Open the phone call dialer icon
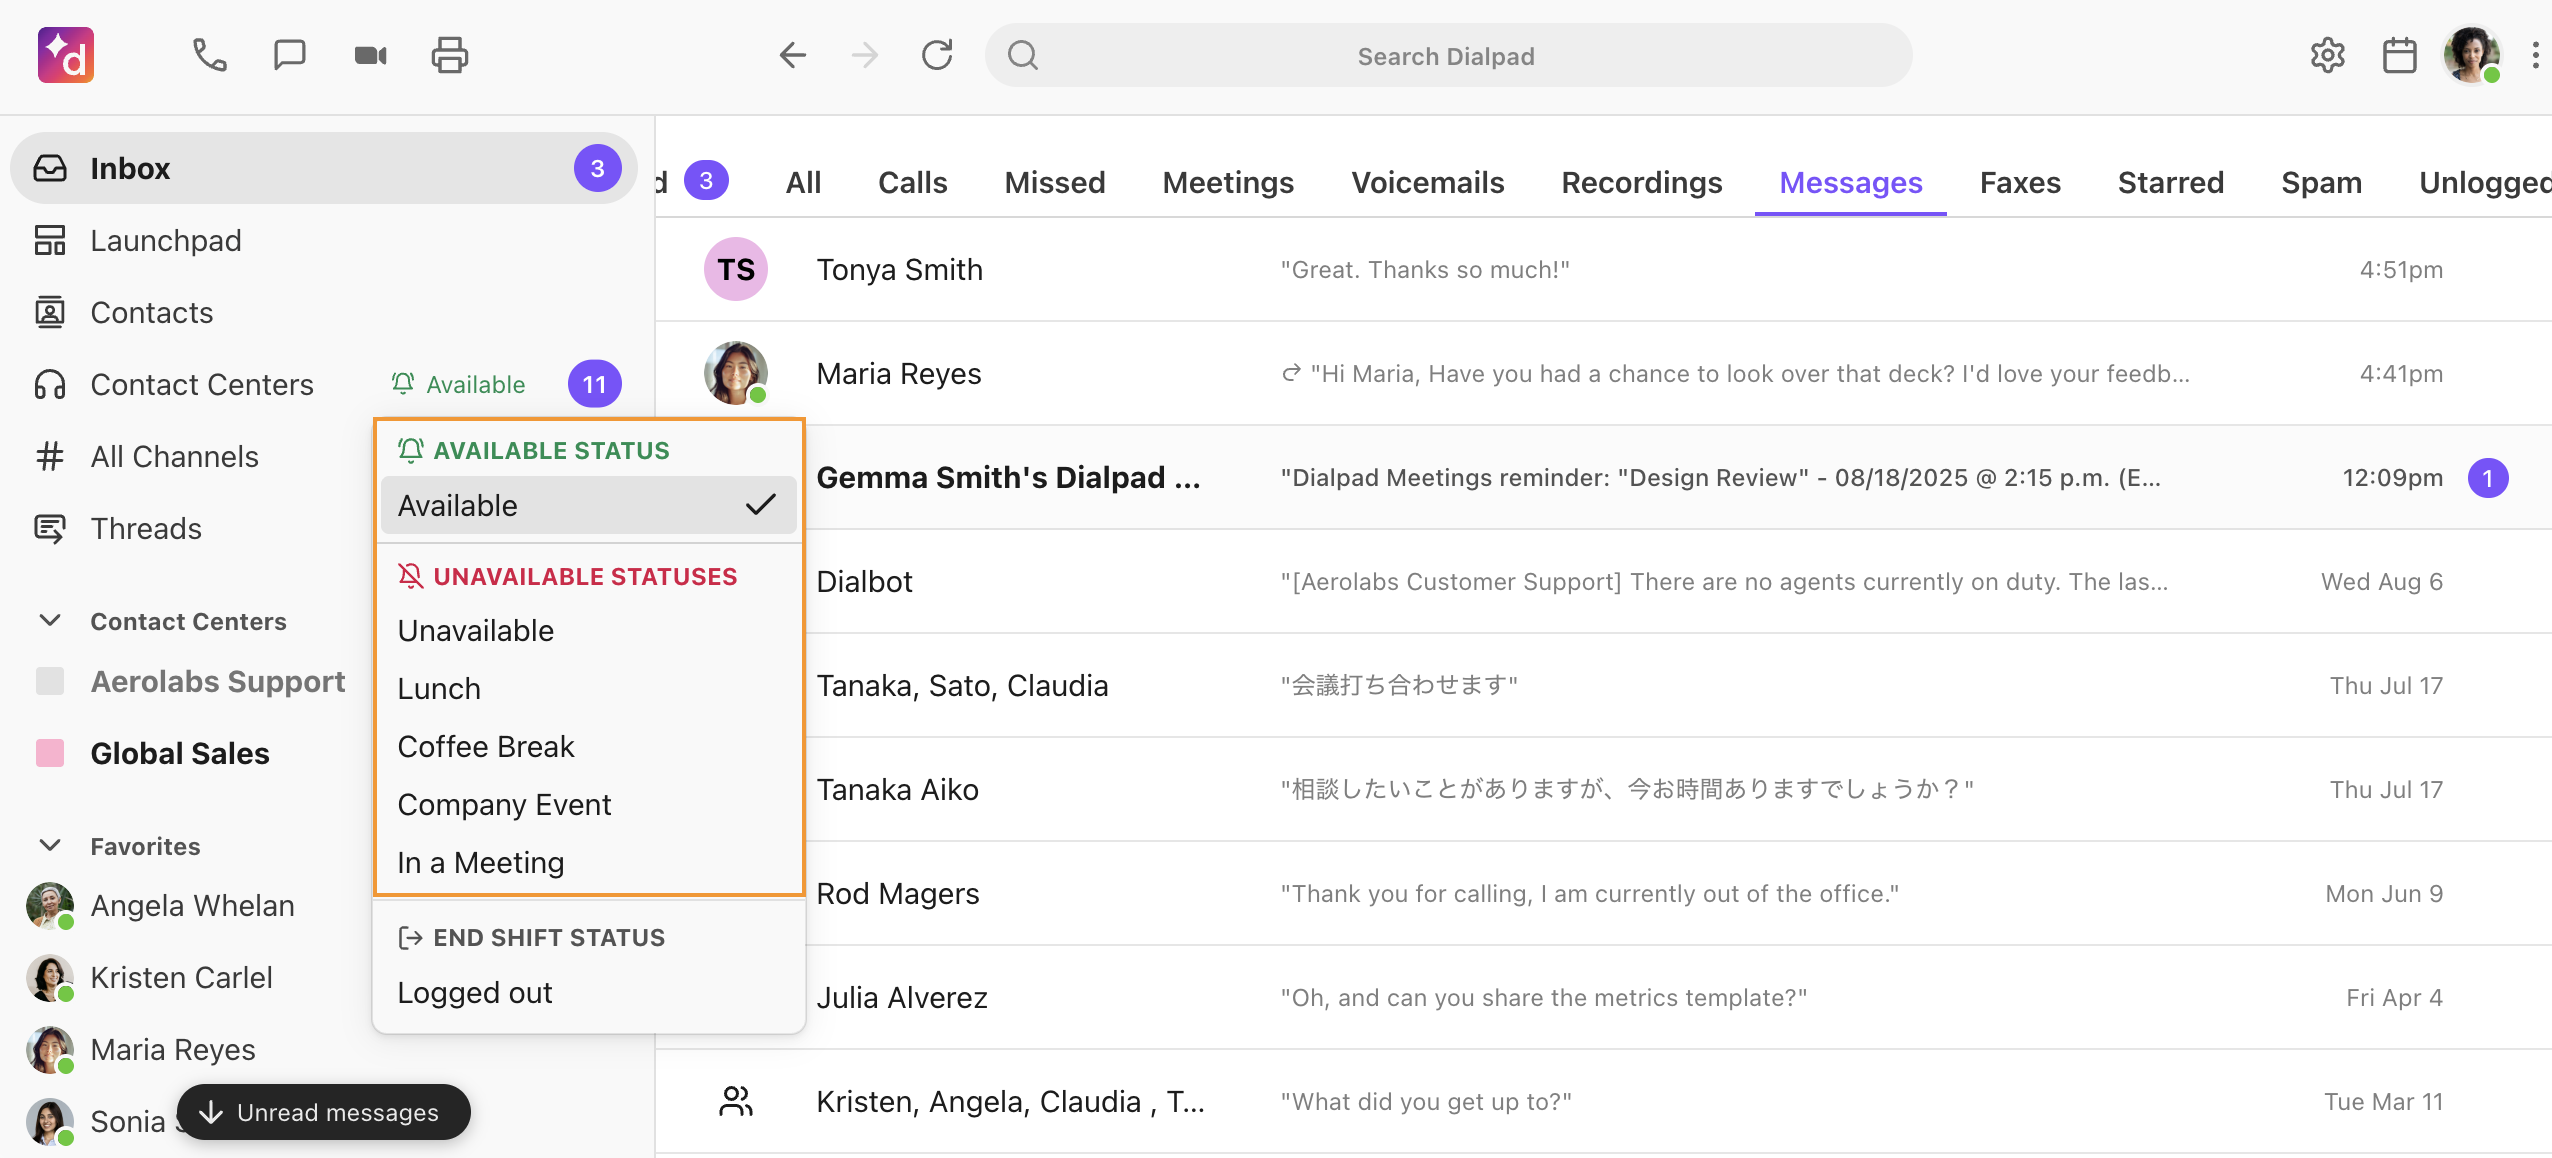This screenshot has height=1158, width=2552. (x=210, y=55)
